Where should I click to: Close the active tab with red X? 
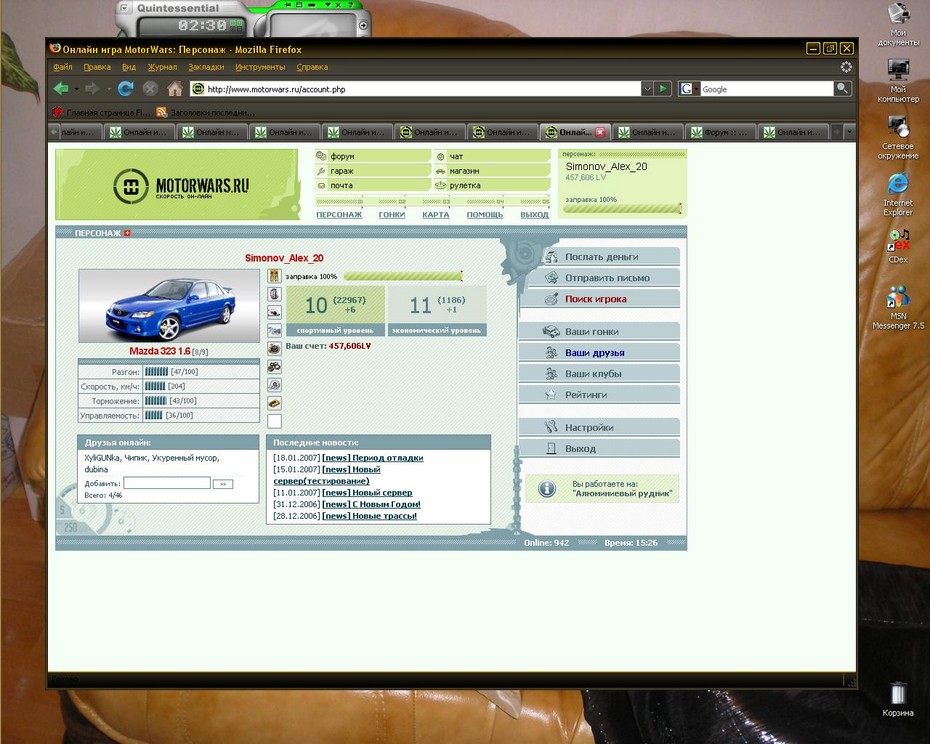[600, 132]
